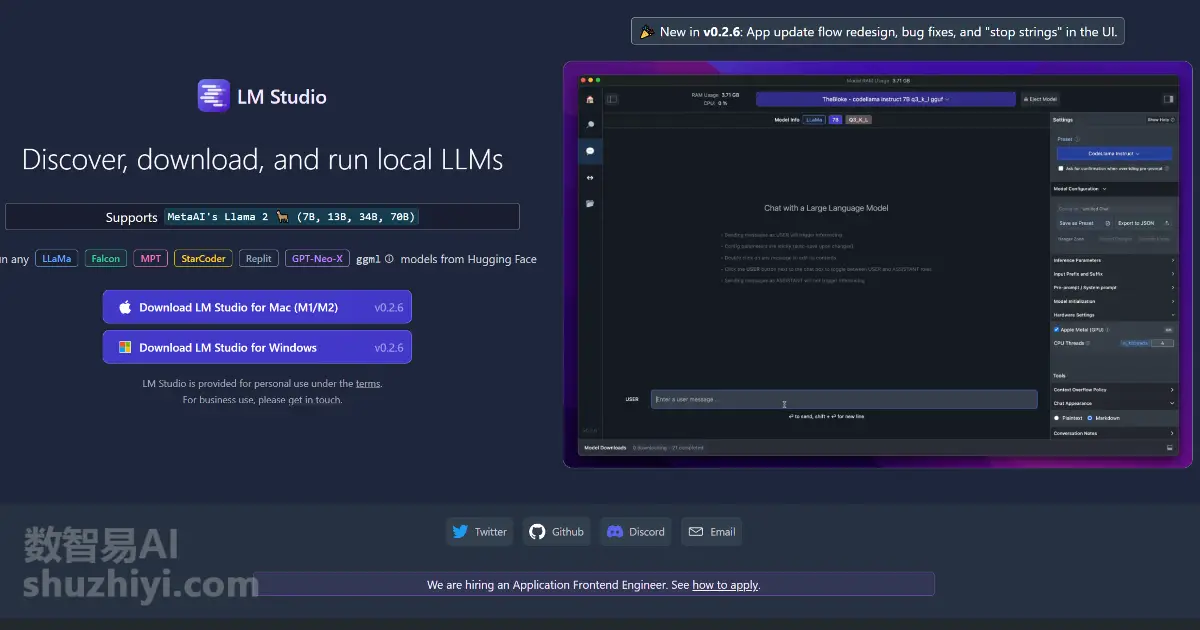Open the Search icon in app sidebar

590,125
